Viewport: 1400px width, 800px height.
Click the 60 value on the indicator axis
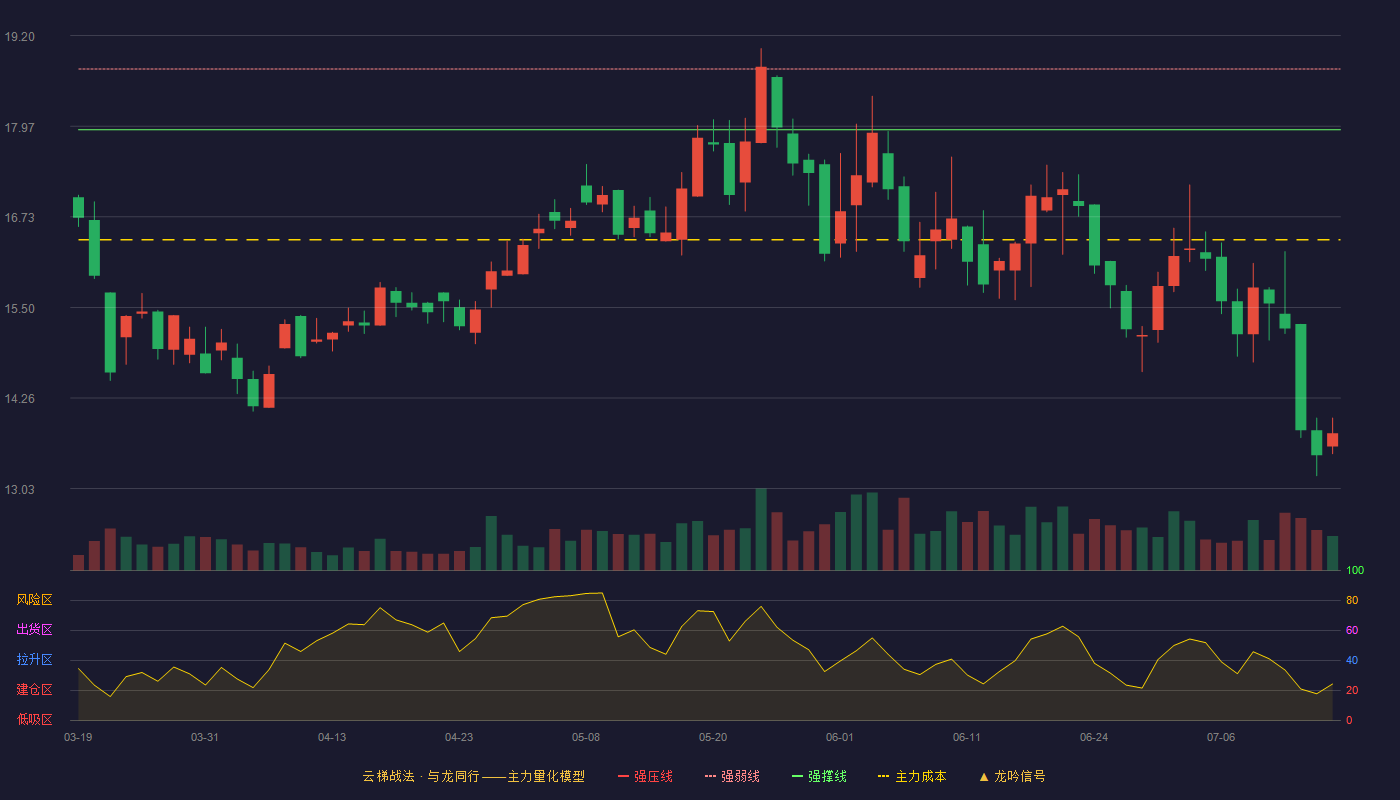point(1352,630)
